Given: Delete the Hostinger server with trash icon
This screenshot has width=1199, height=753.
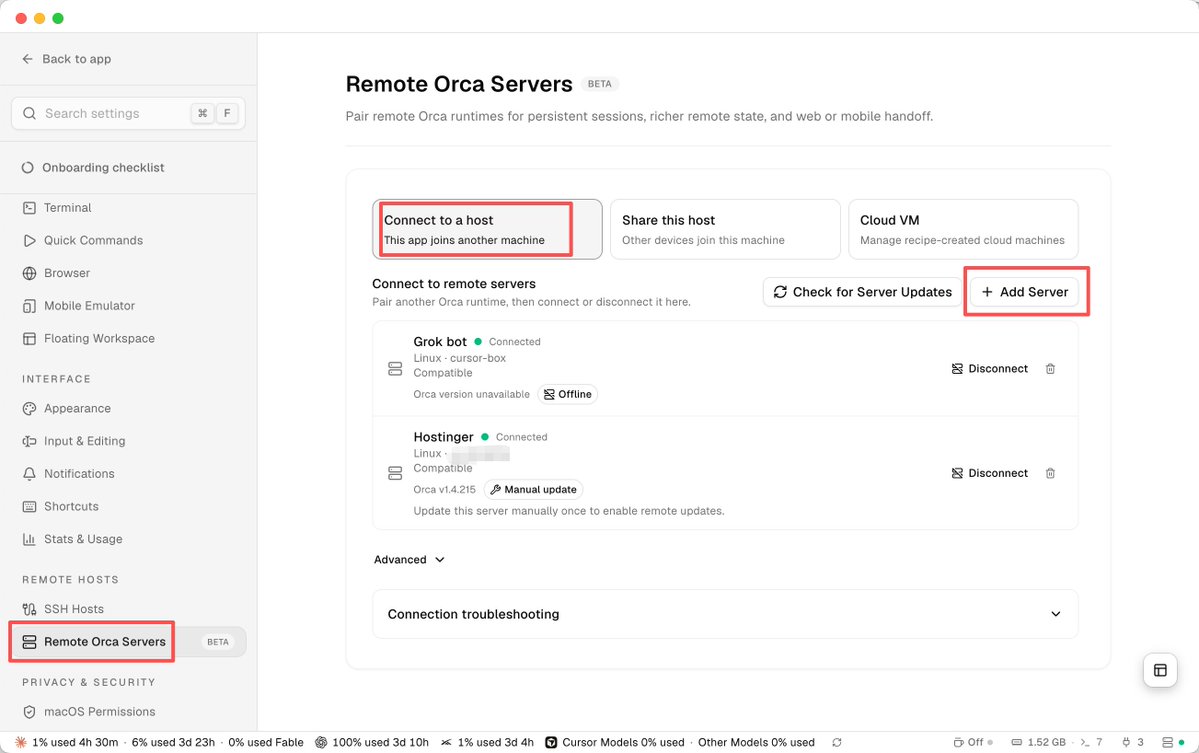Looking at the screenshot, I should (1051, 473).
